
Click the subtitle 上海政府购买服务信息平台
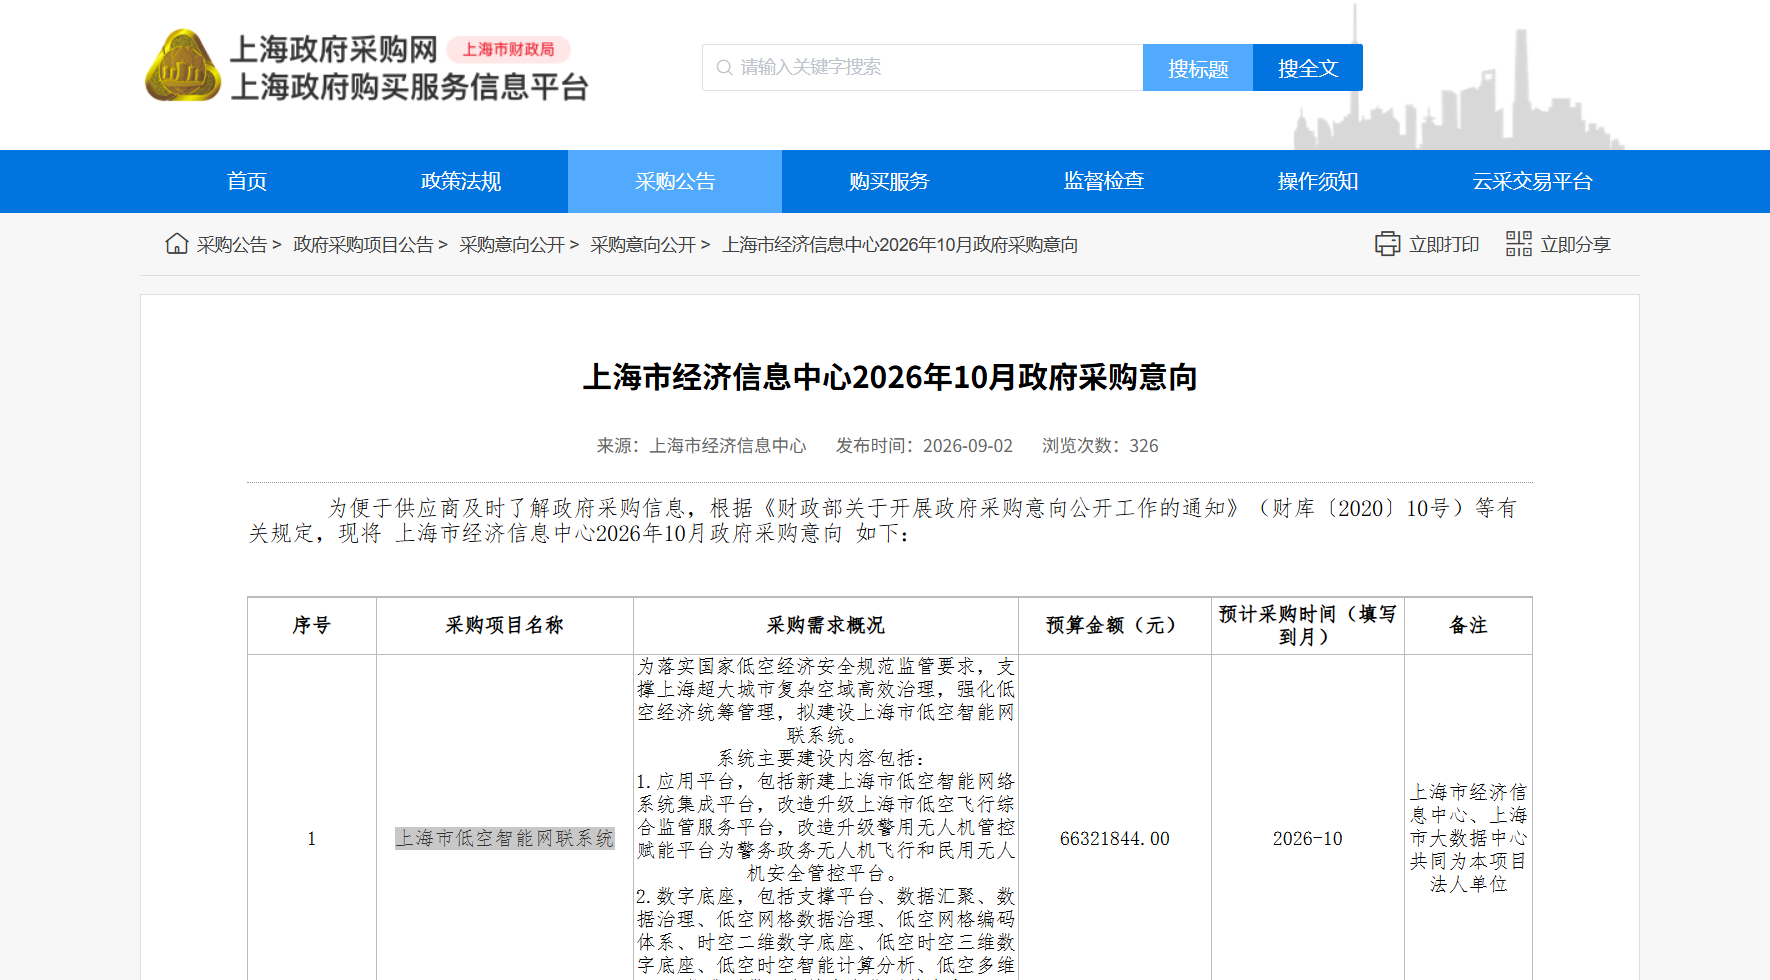pos(409,87)
